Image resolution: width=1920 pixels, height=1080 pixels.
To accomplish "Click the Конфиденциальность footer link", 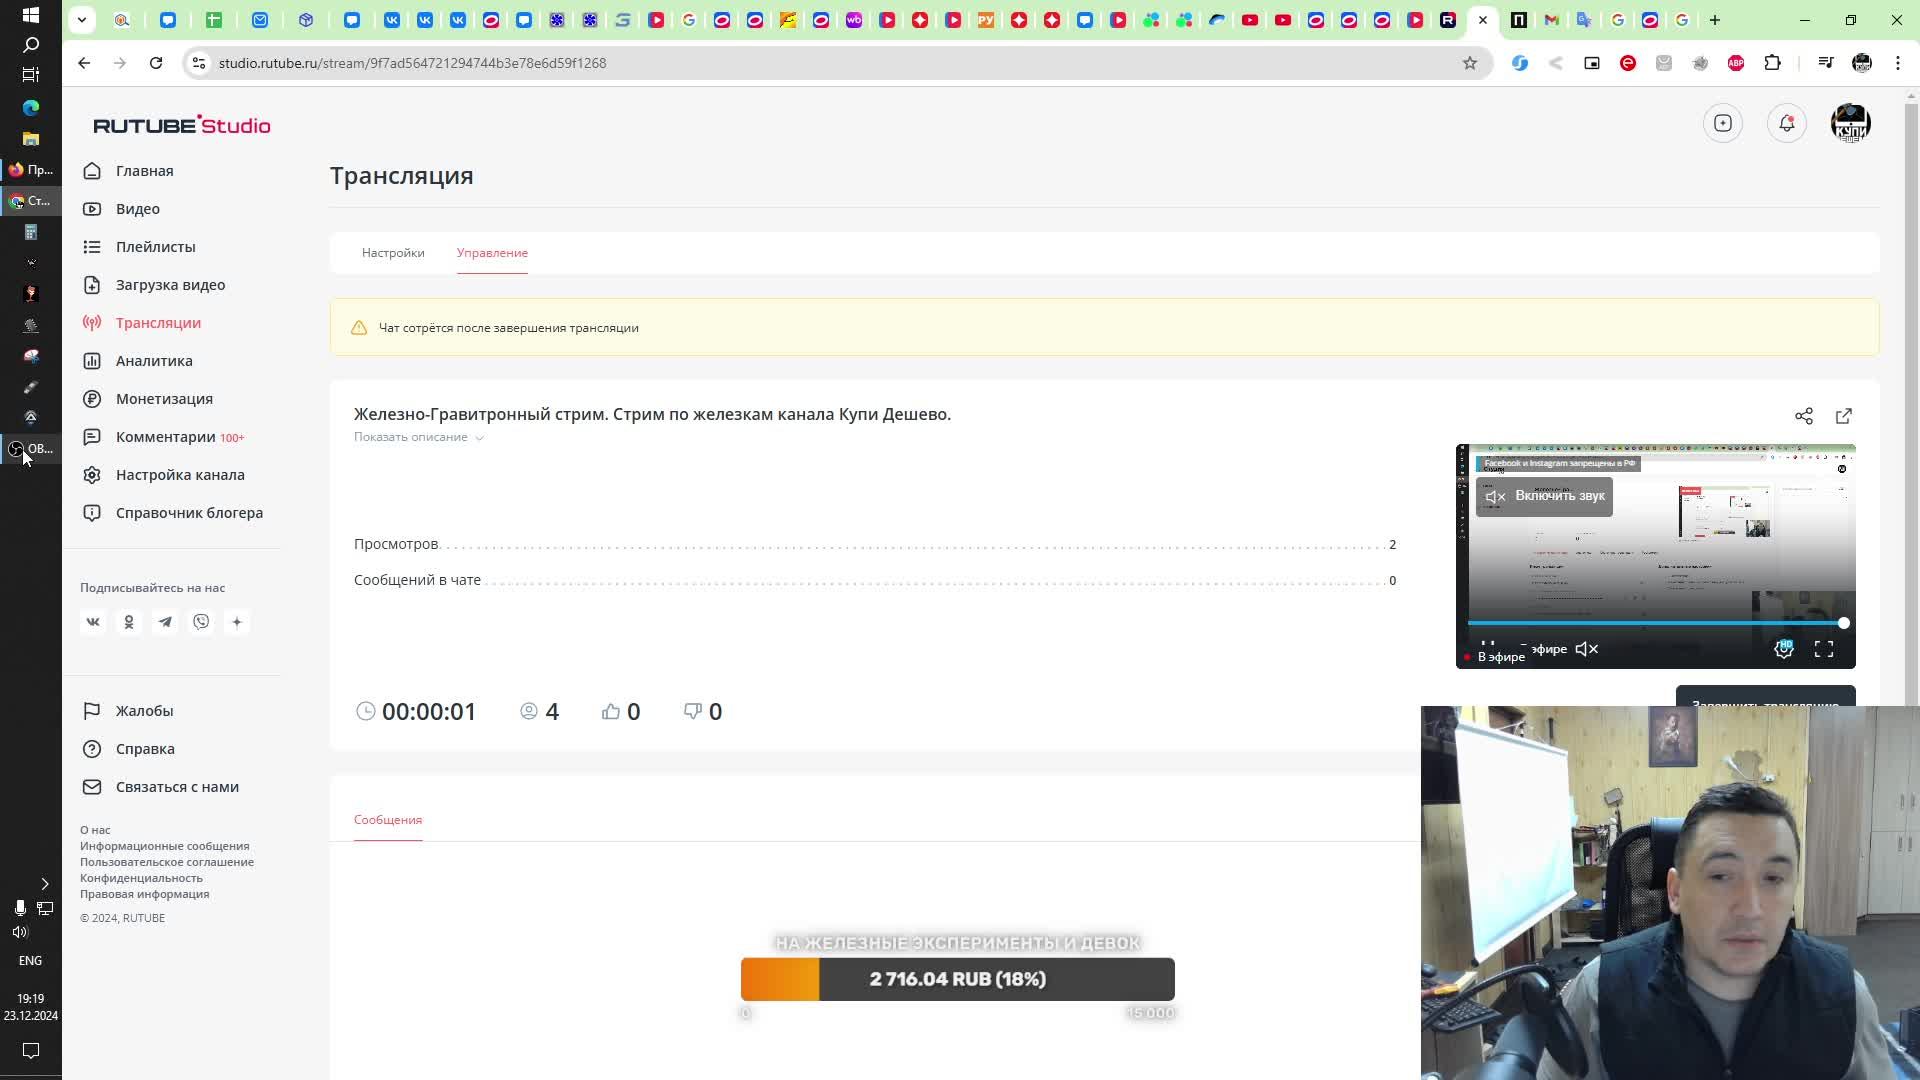I will pos(141,878).
